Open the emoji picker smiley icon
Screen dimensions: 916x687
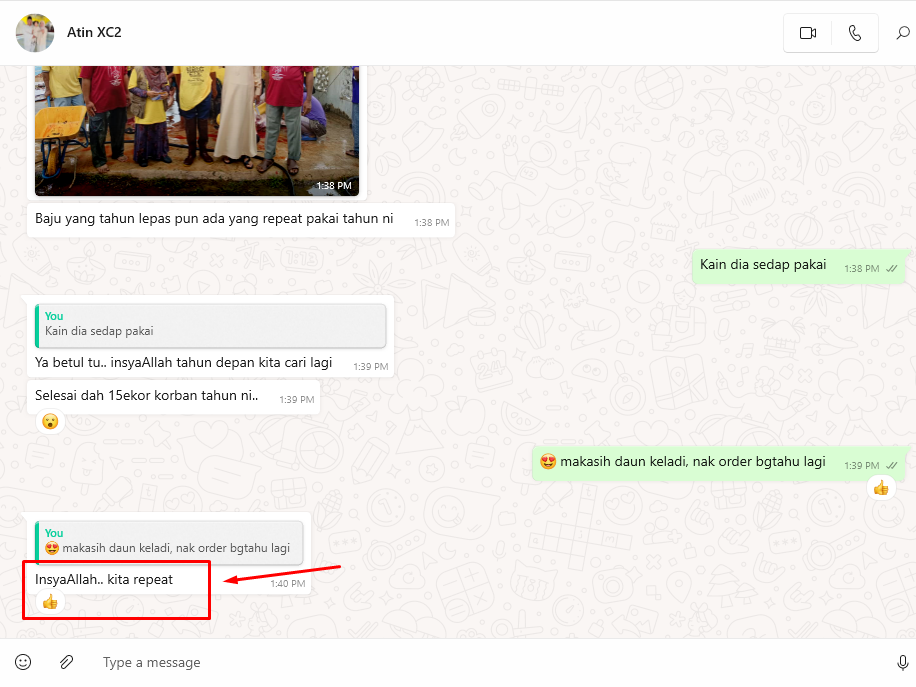click(x=23, y=662)
